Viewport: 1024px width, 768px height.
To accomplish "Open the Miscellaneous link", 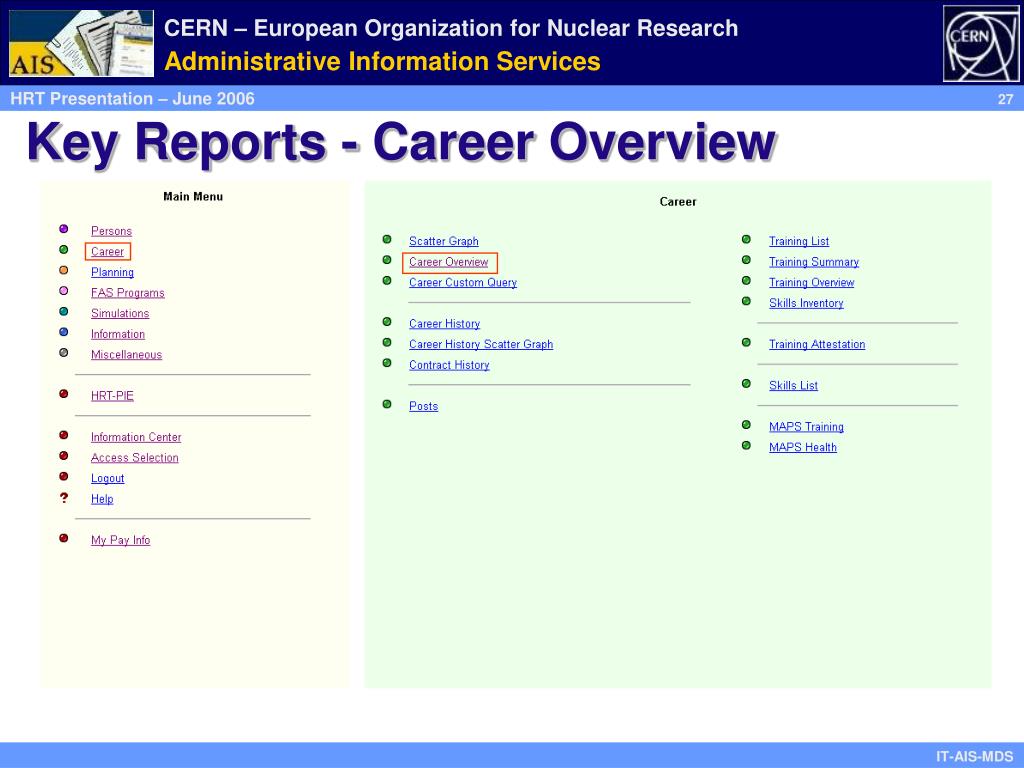I will (127, 355).
